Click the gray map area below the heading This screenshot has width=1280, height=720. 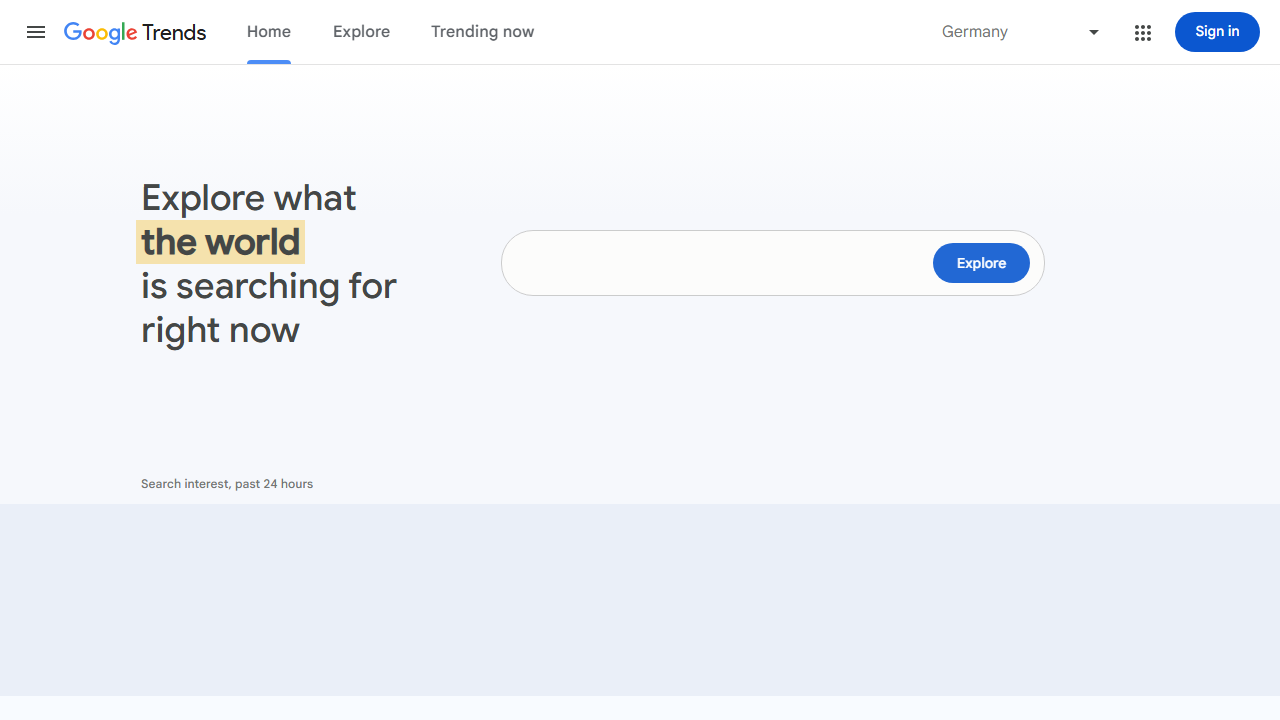(640, 600)
